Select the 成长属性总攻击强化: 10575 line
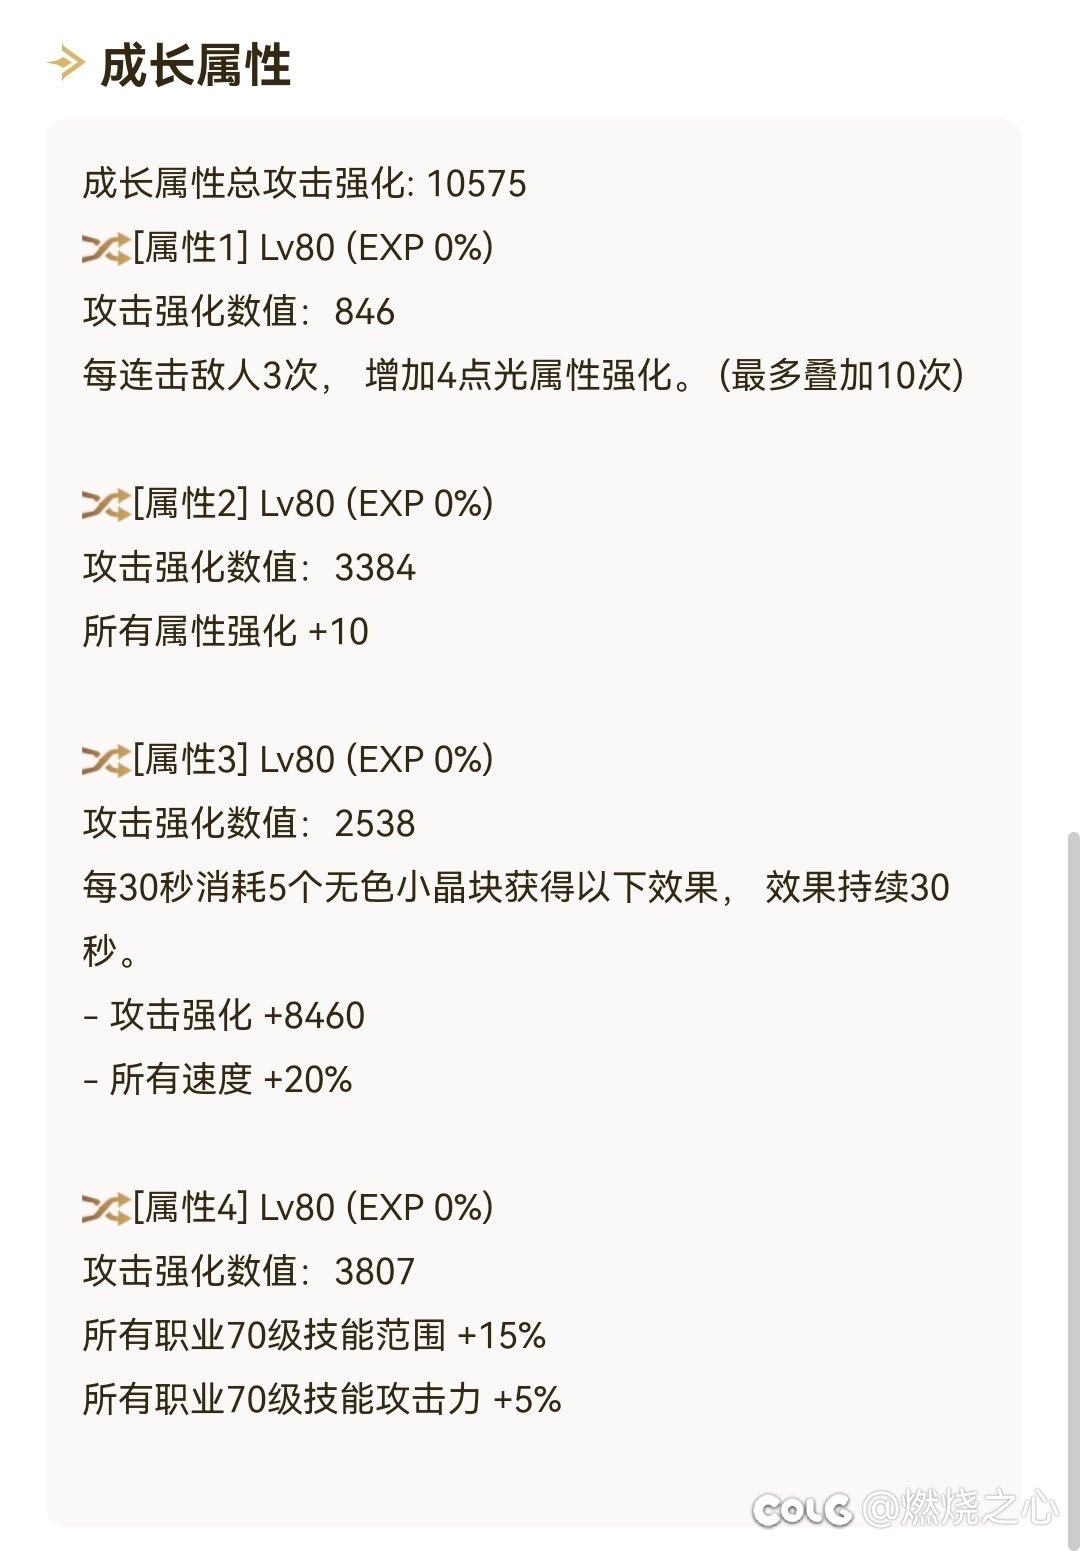Image resolution: width=1080 pixels, height=1551 pixels. 304,184
